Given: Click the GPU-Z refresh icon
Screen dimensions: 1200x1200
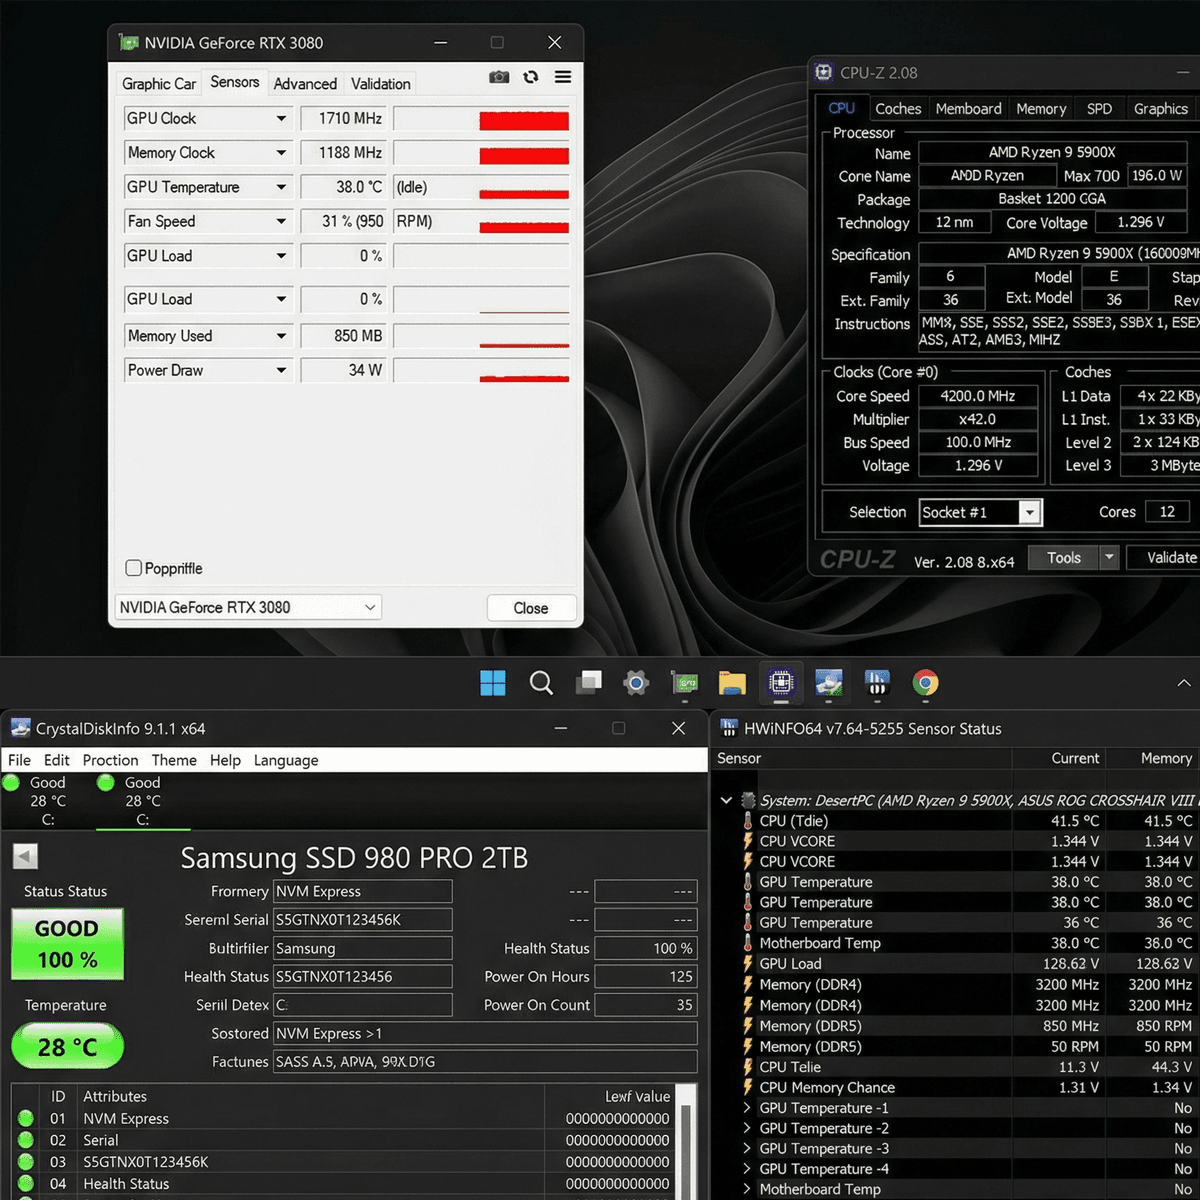Looking at the screenshot, I should point(531,77).
